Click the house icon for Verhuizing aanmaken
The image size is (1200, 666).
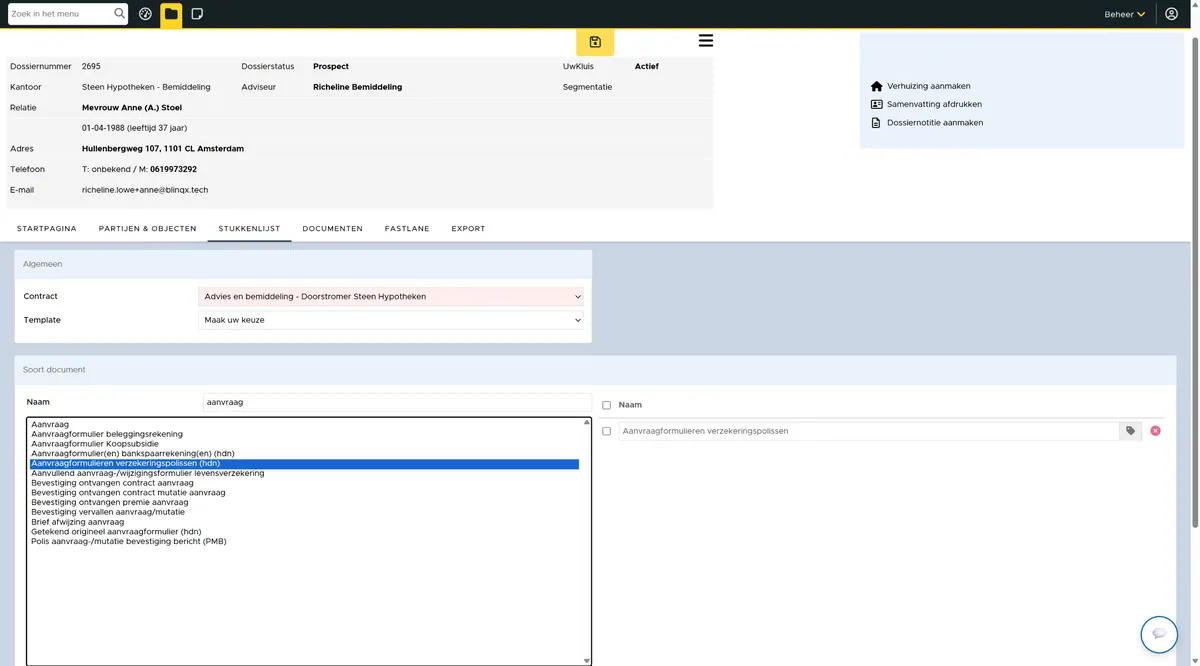[877, 86]
